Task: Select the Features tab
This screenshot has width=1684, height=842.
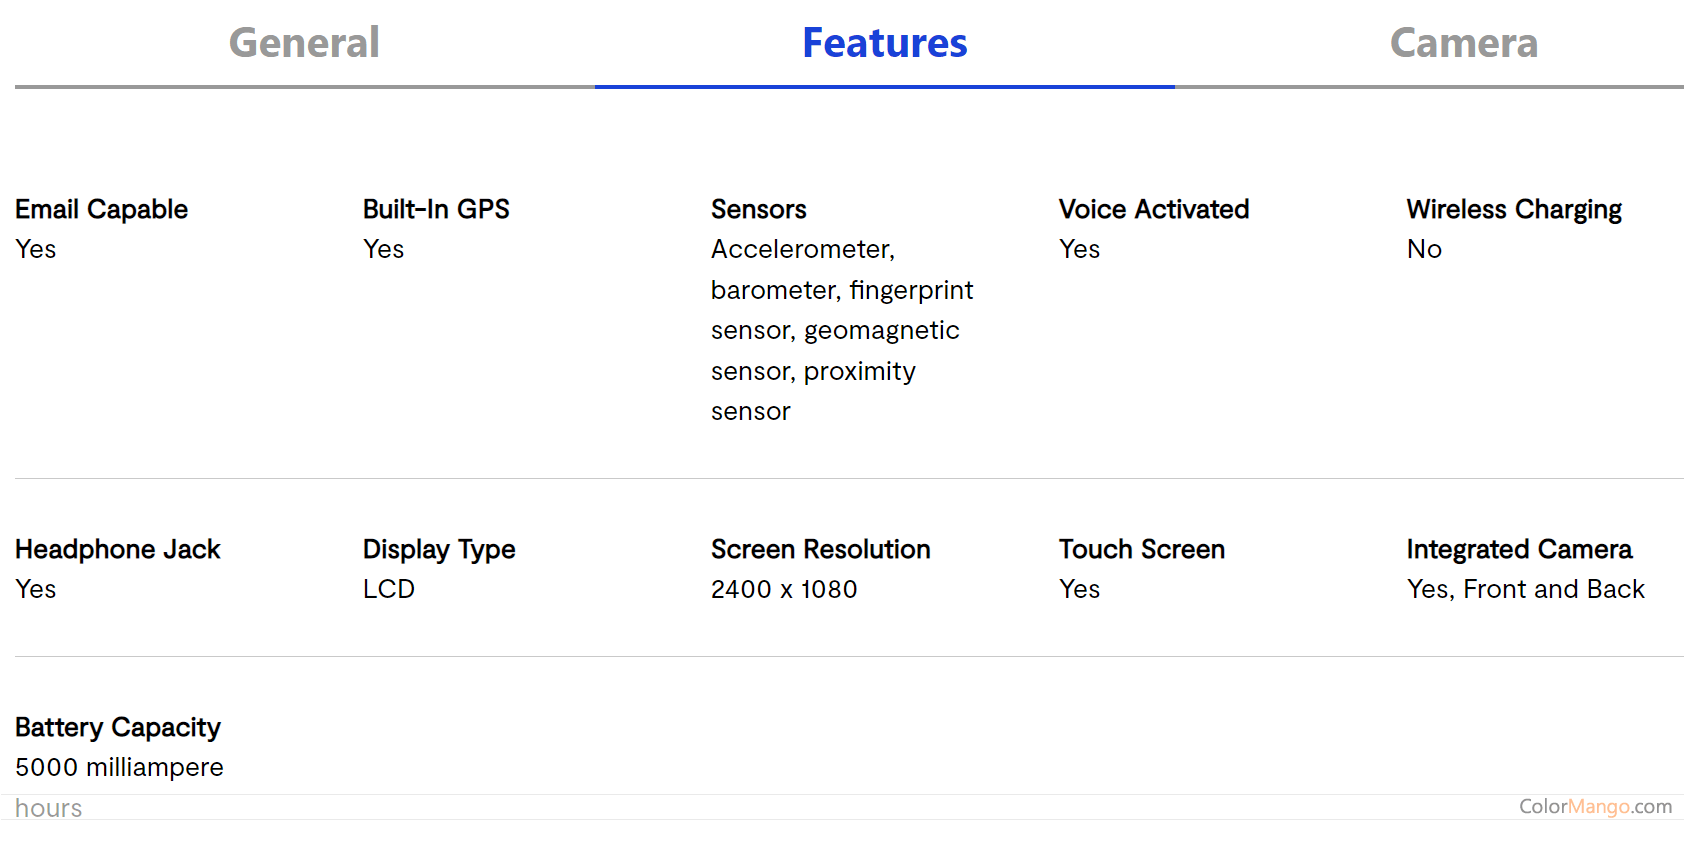Action: (884, 43)
